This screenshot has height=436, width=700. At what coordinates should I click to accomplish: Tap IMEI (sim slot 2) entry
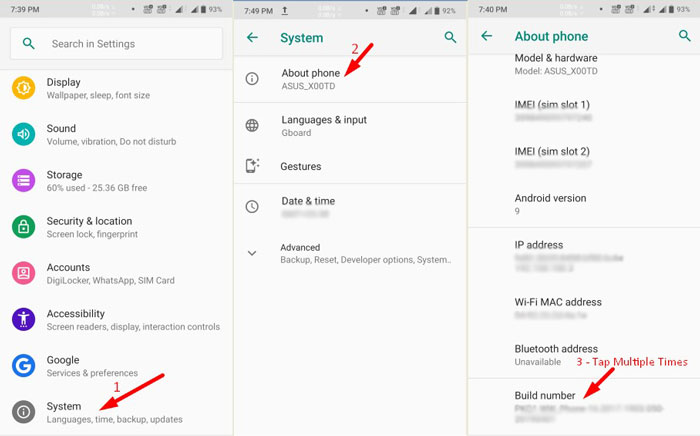pos(584,157)
